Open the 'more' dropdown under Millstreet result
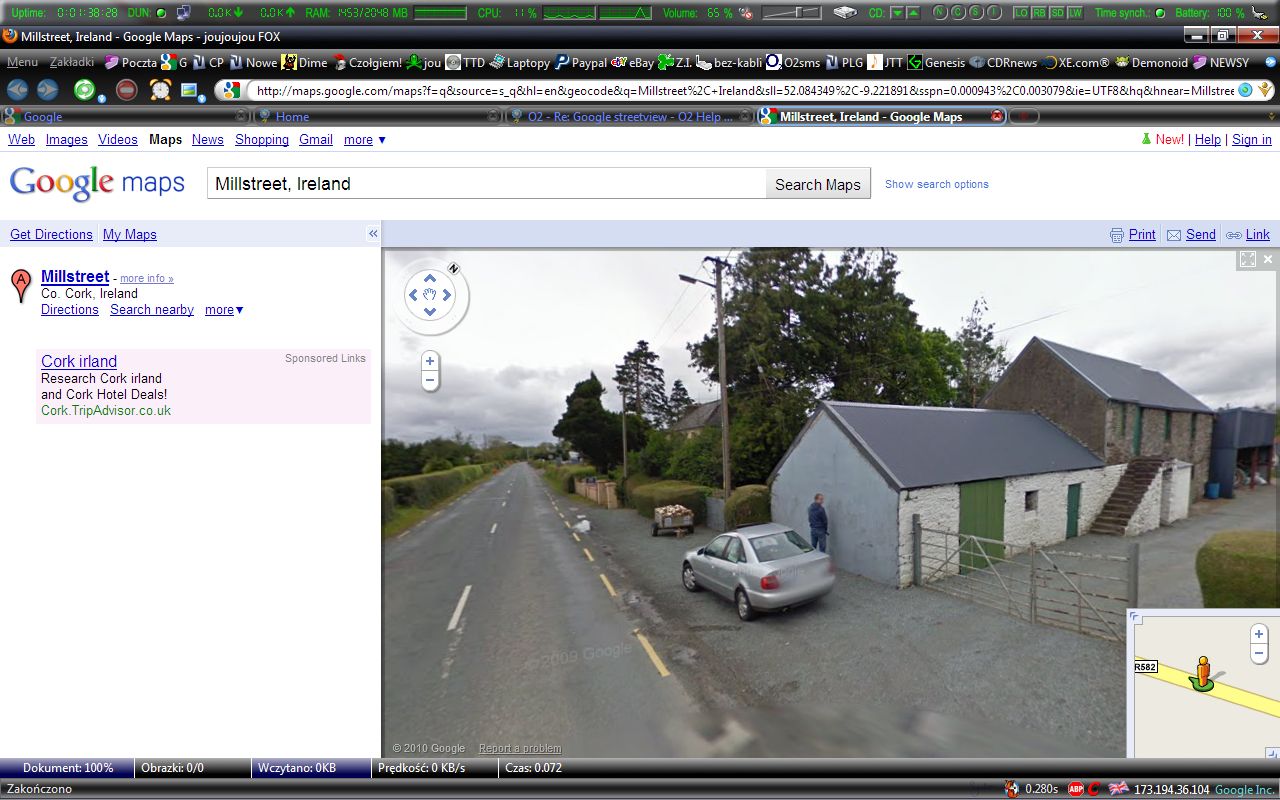Image resolution: width=1280 pixels, height=800 pixels. 224,310
